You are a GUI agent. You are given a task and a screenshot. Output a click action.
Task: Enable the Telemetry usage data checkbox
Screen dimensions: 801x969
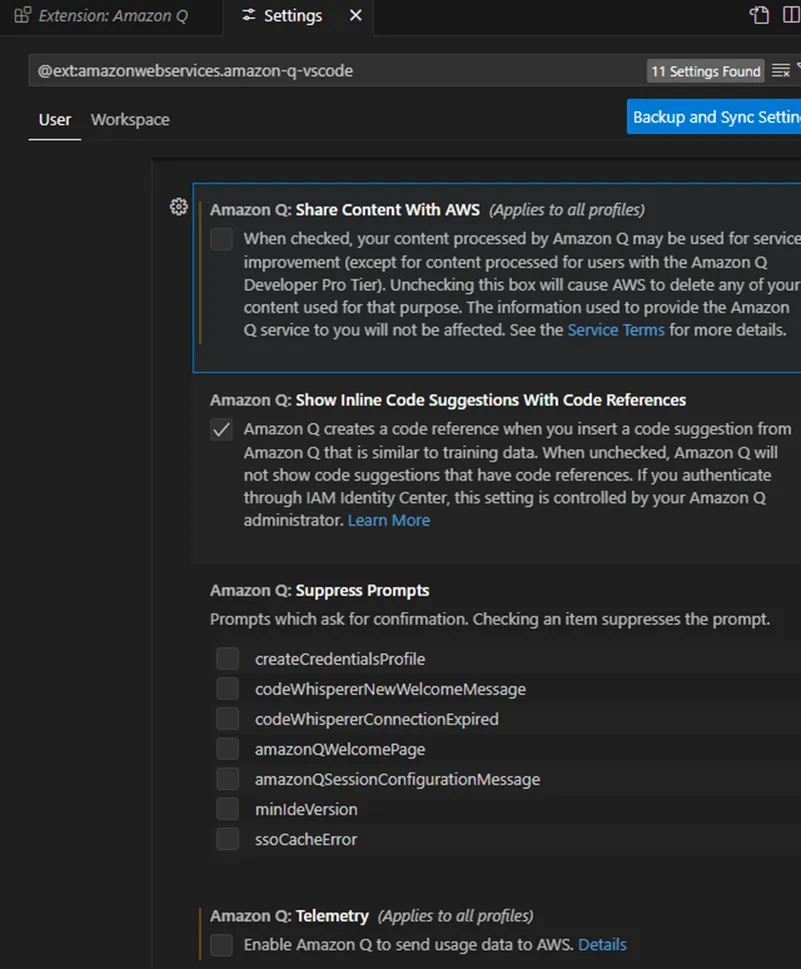[x=221, y=945]
